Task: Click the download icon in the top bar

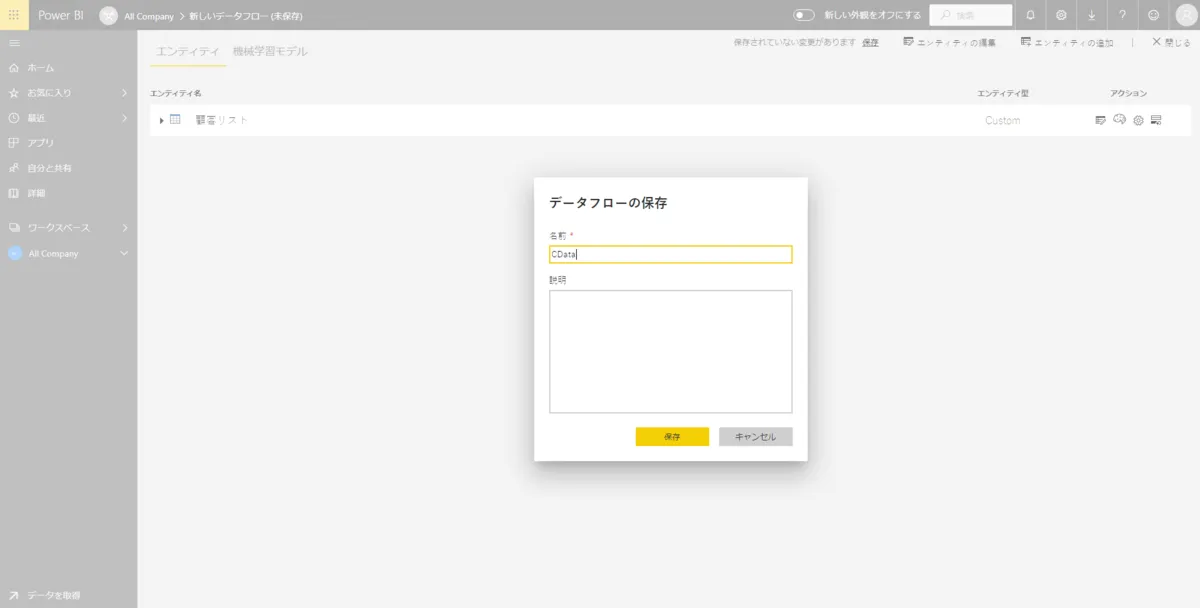Action: click(1092, 15)
